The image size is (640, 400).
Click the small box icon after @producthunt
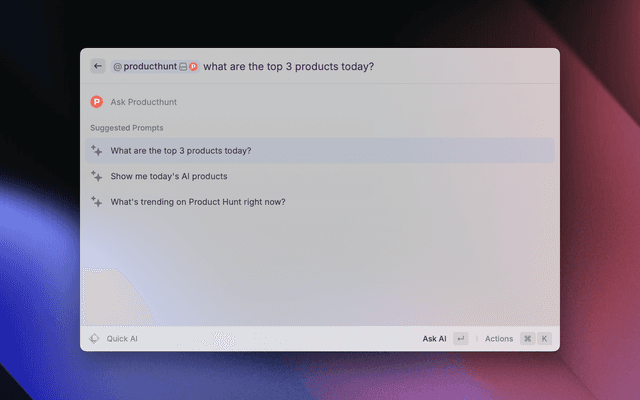pos(183,67)
